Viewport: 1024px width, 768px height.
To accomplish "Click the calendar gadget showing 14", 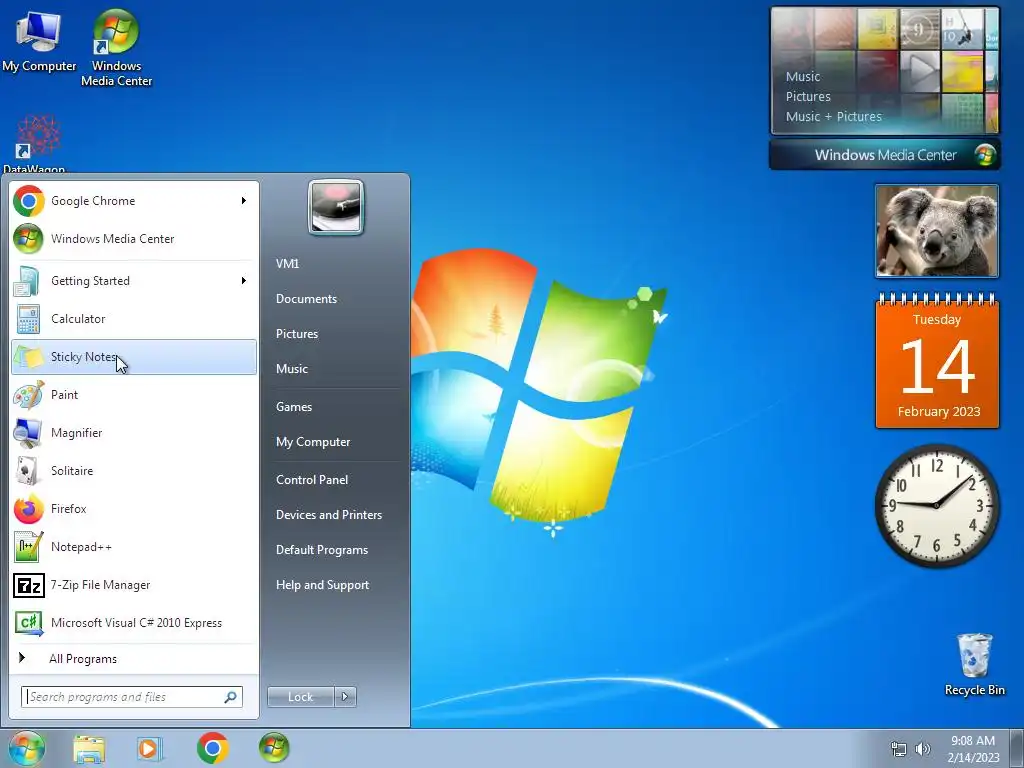I will 937,361.
